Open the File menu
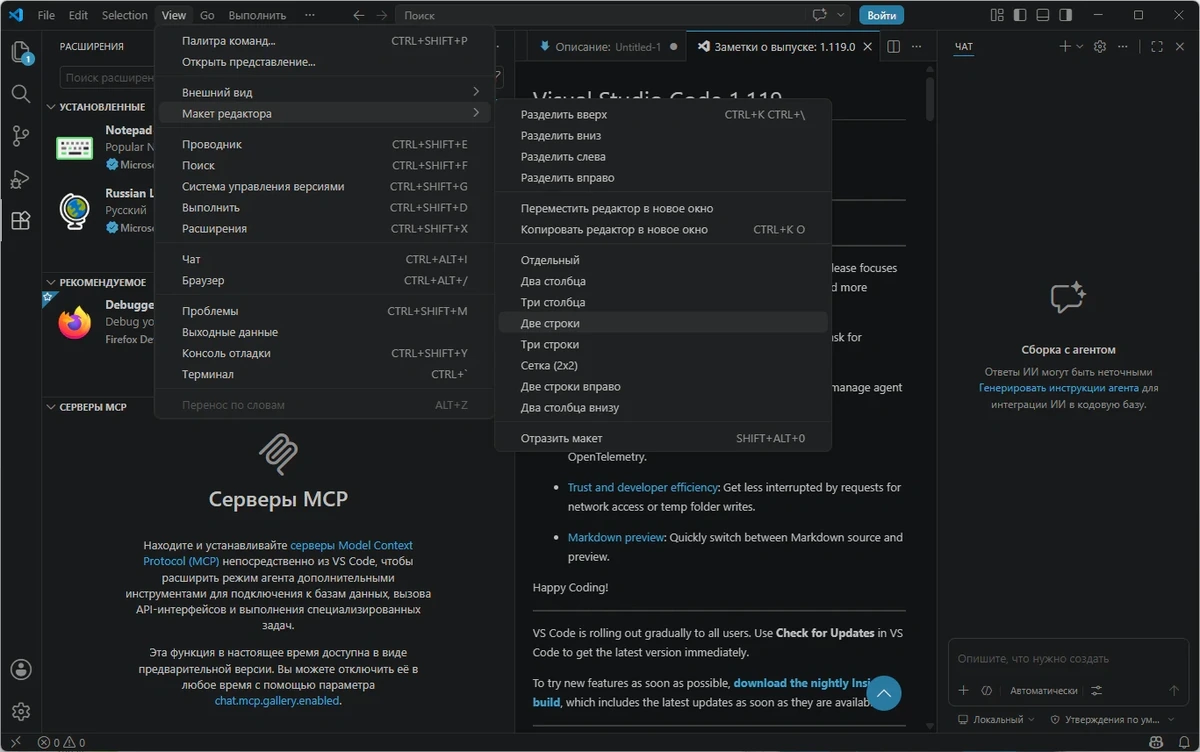Screen dimensions: 1200x752 (46, 15)
